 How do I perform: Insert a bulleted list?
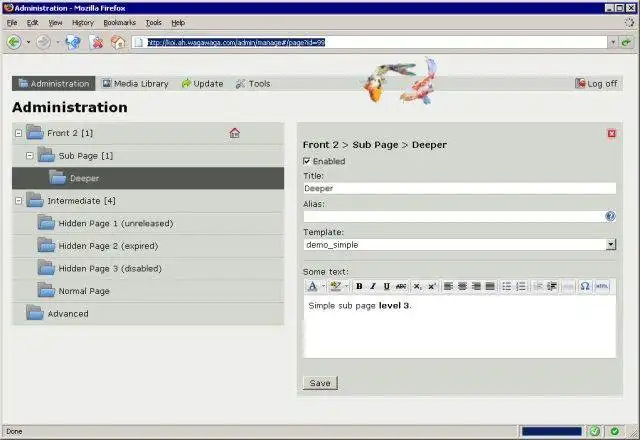click(507, 286)
